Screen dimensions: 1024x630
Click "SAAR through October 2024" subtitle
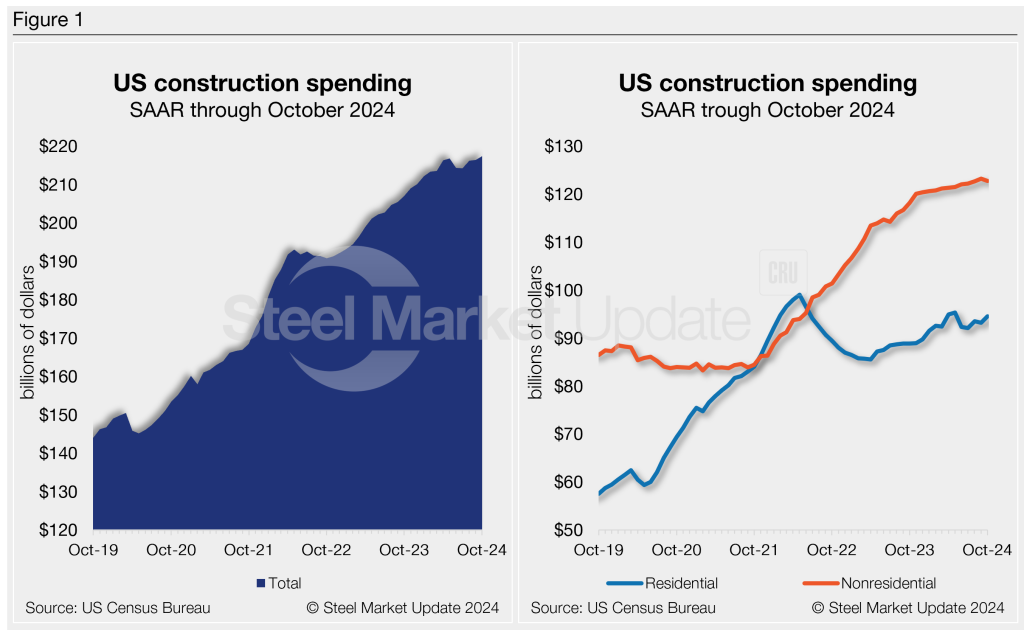(x=263, y=110)
